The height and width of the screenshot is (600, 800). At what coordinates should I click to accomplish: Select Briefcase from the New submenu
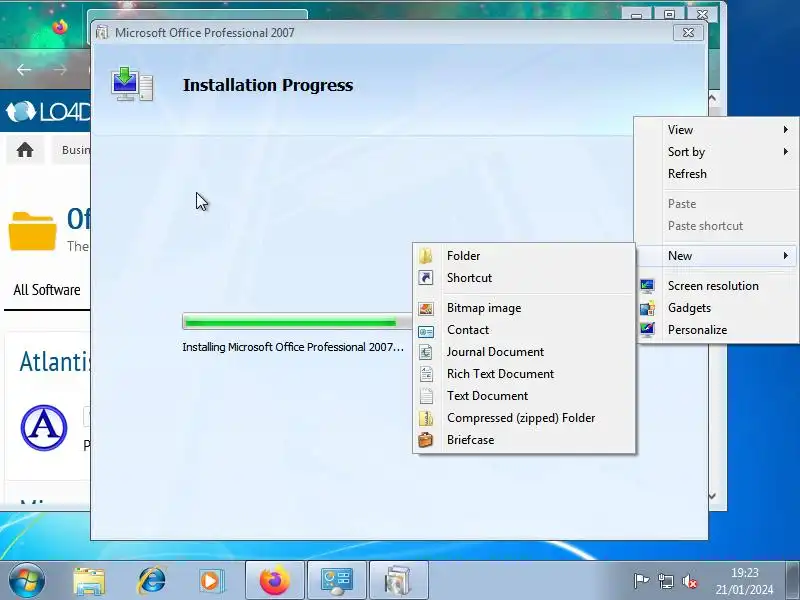click(x=524, y=439)
